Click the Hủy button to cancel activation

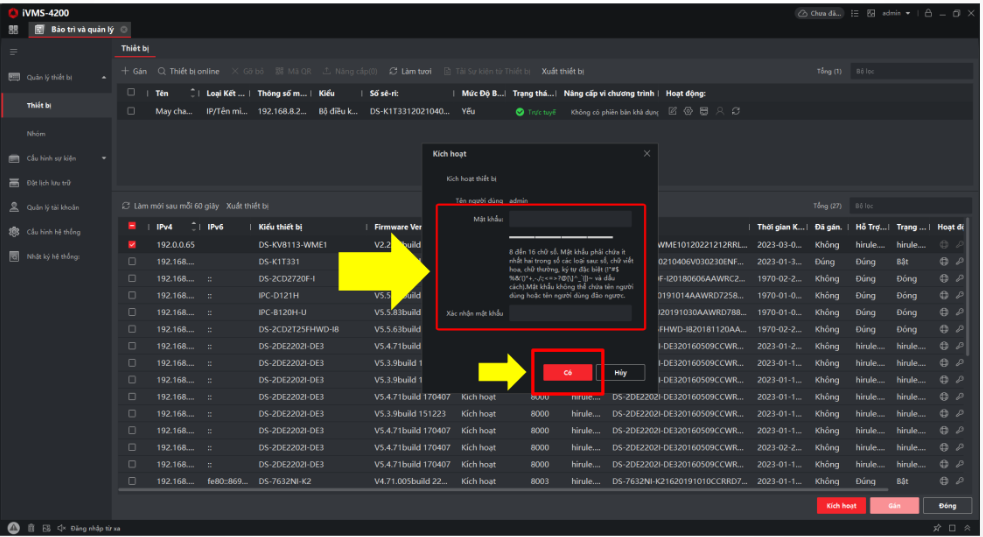pos(620,372)
